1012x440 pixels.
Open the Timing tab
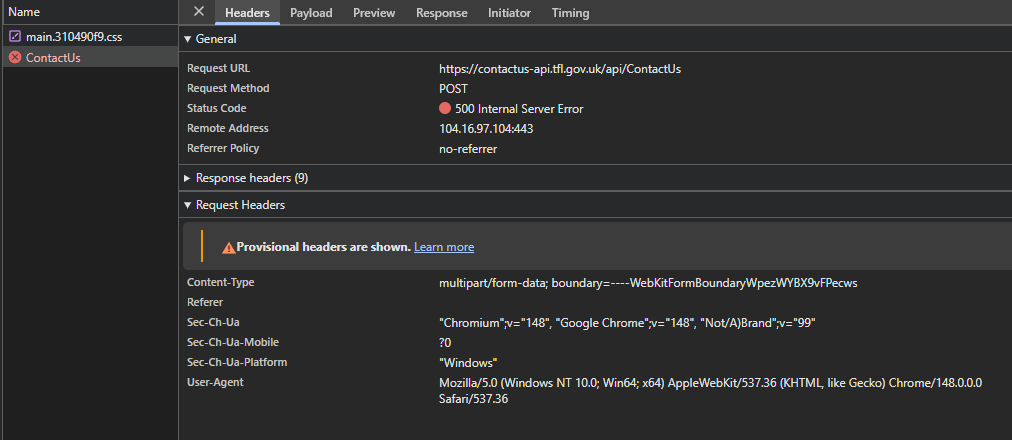coord(571,13)
